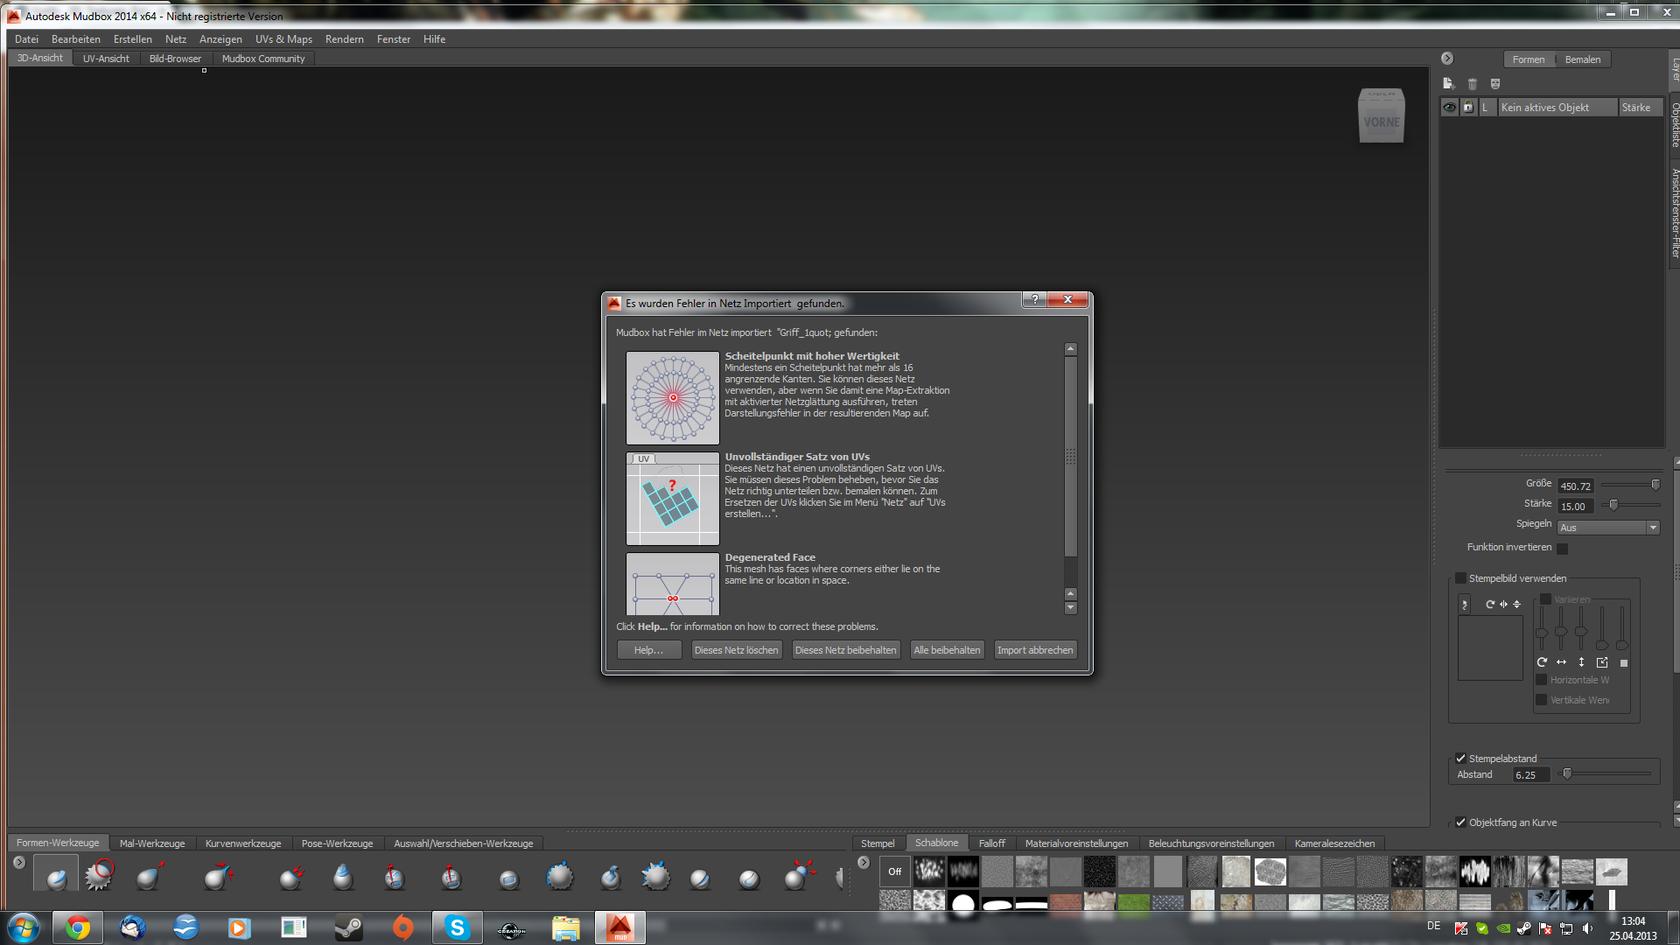Open Skype from the taskbar
1680x945 pixels.
(457, 927)
